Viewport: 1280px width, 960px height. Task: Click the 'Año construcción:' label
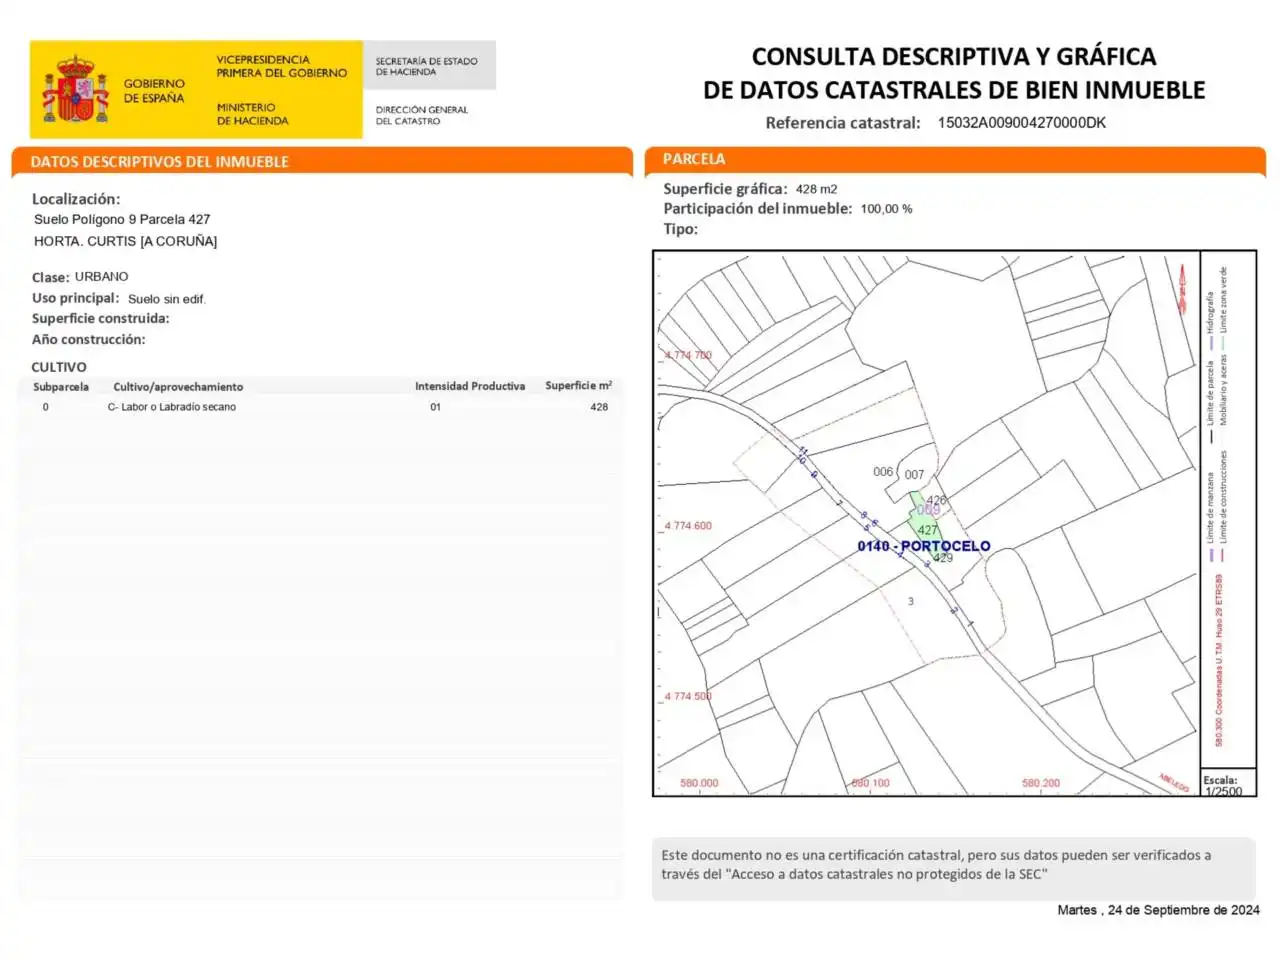tap(88, 340)
